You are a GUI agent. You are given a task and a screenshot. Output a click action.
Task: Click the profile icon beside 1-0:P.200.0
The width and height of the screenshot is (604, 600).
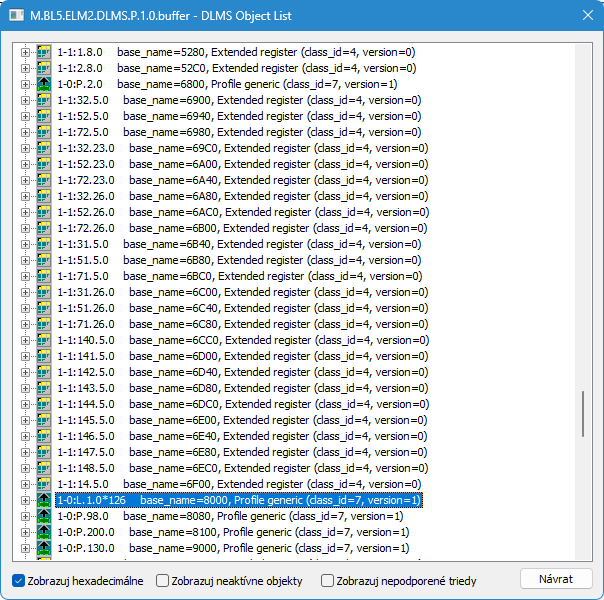pos(44,532)
